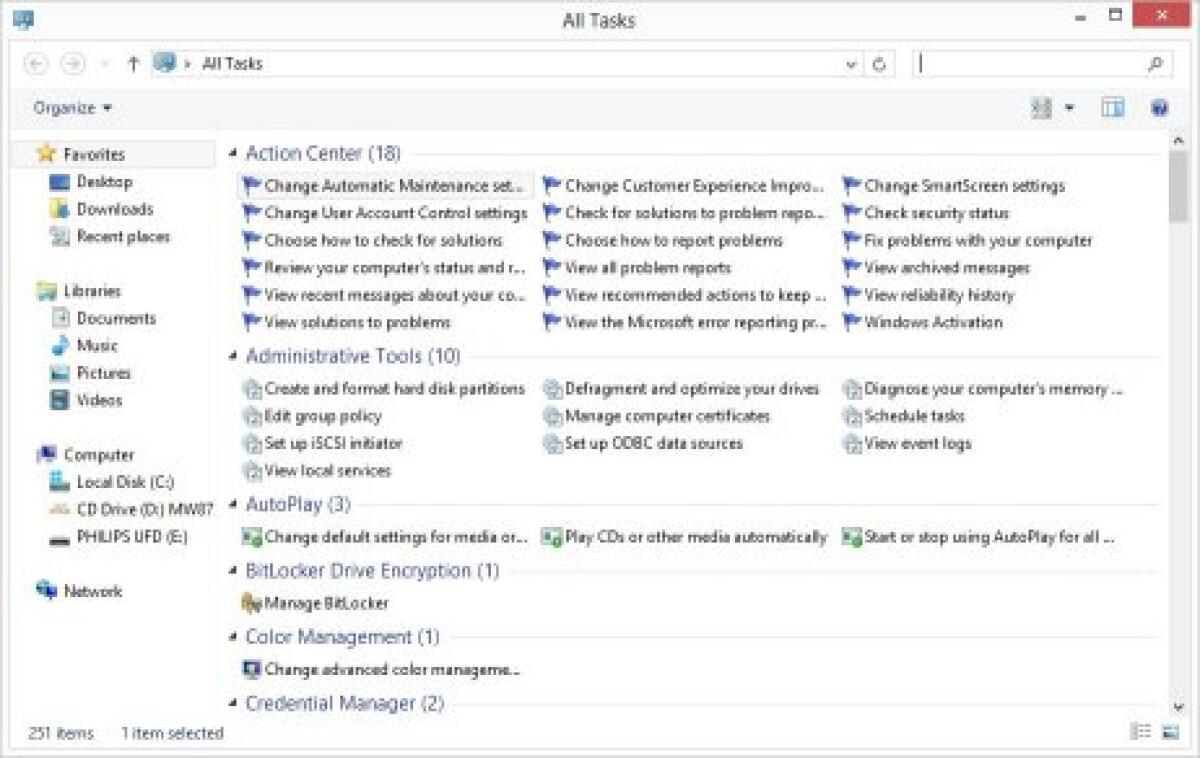Screen dimensions: 1200x758
Task: Toggle the preview pane
Action: point(1111,107)
